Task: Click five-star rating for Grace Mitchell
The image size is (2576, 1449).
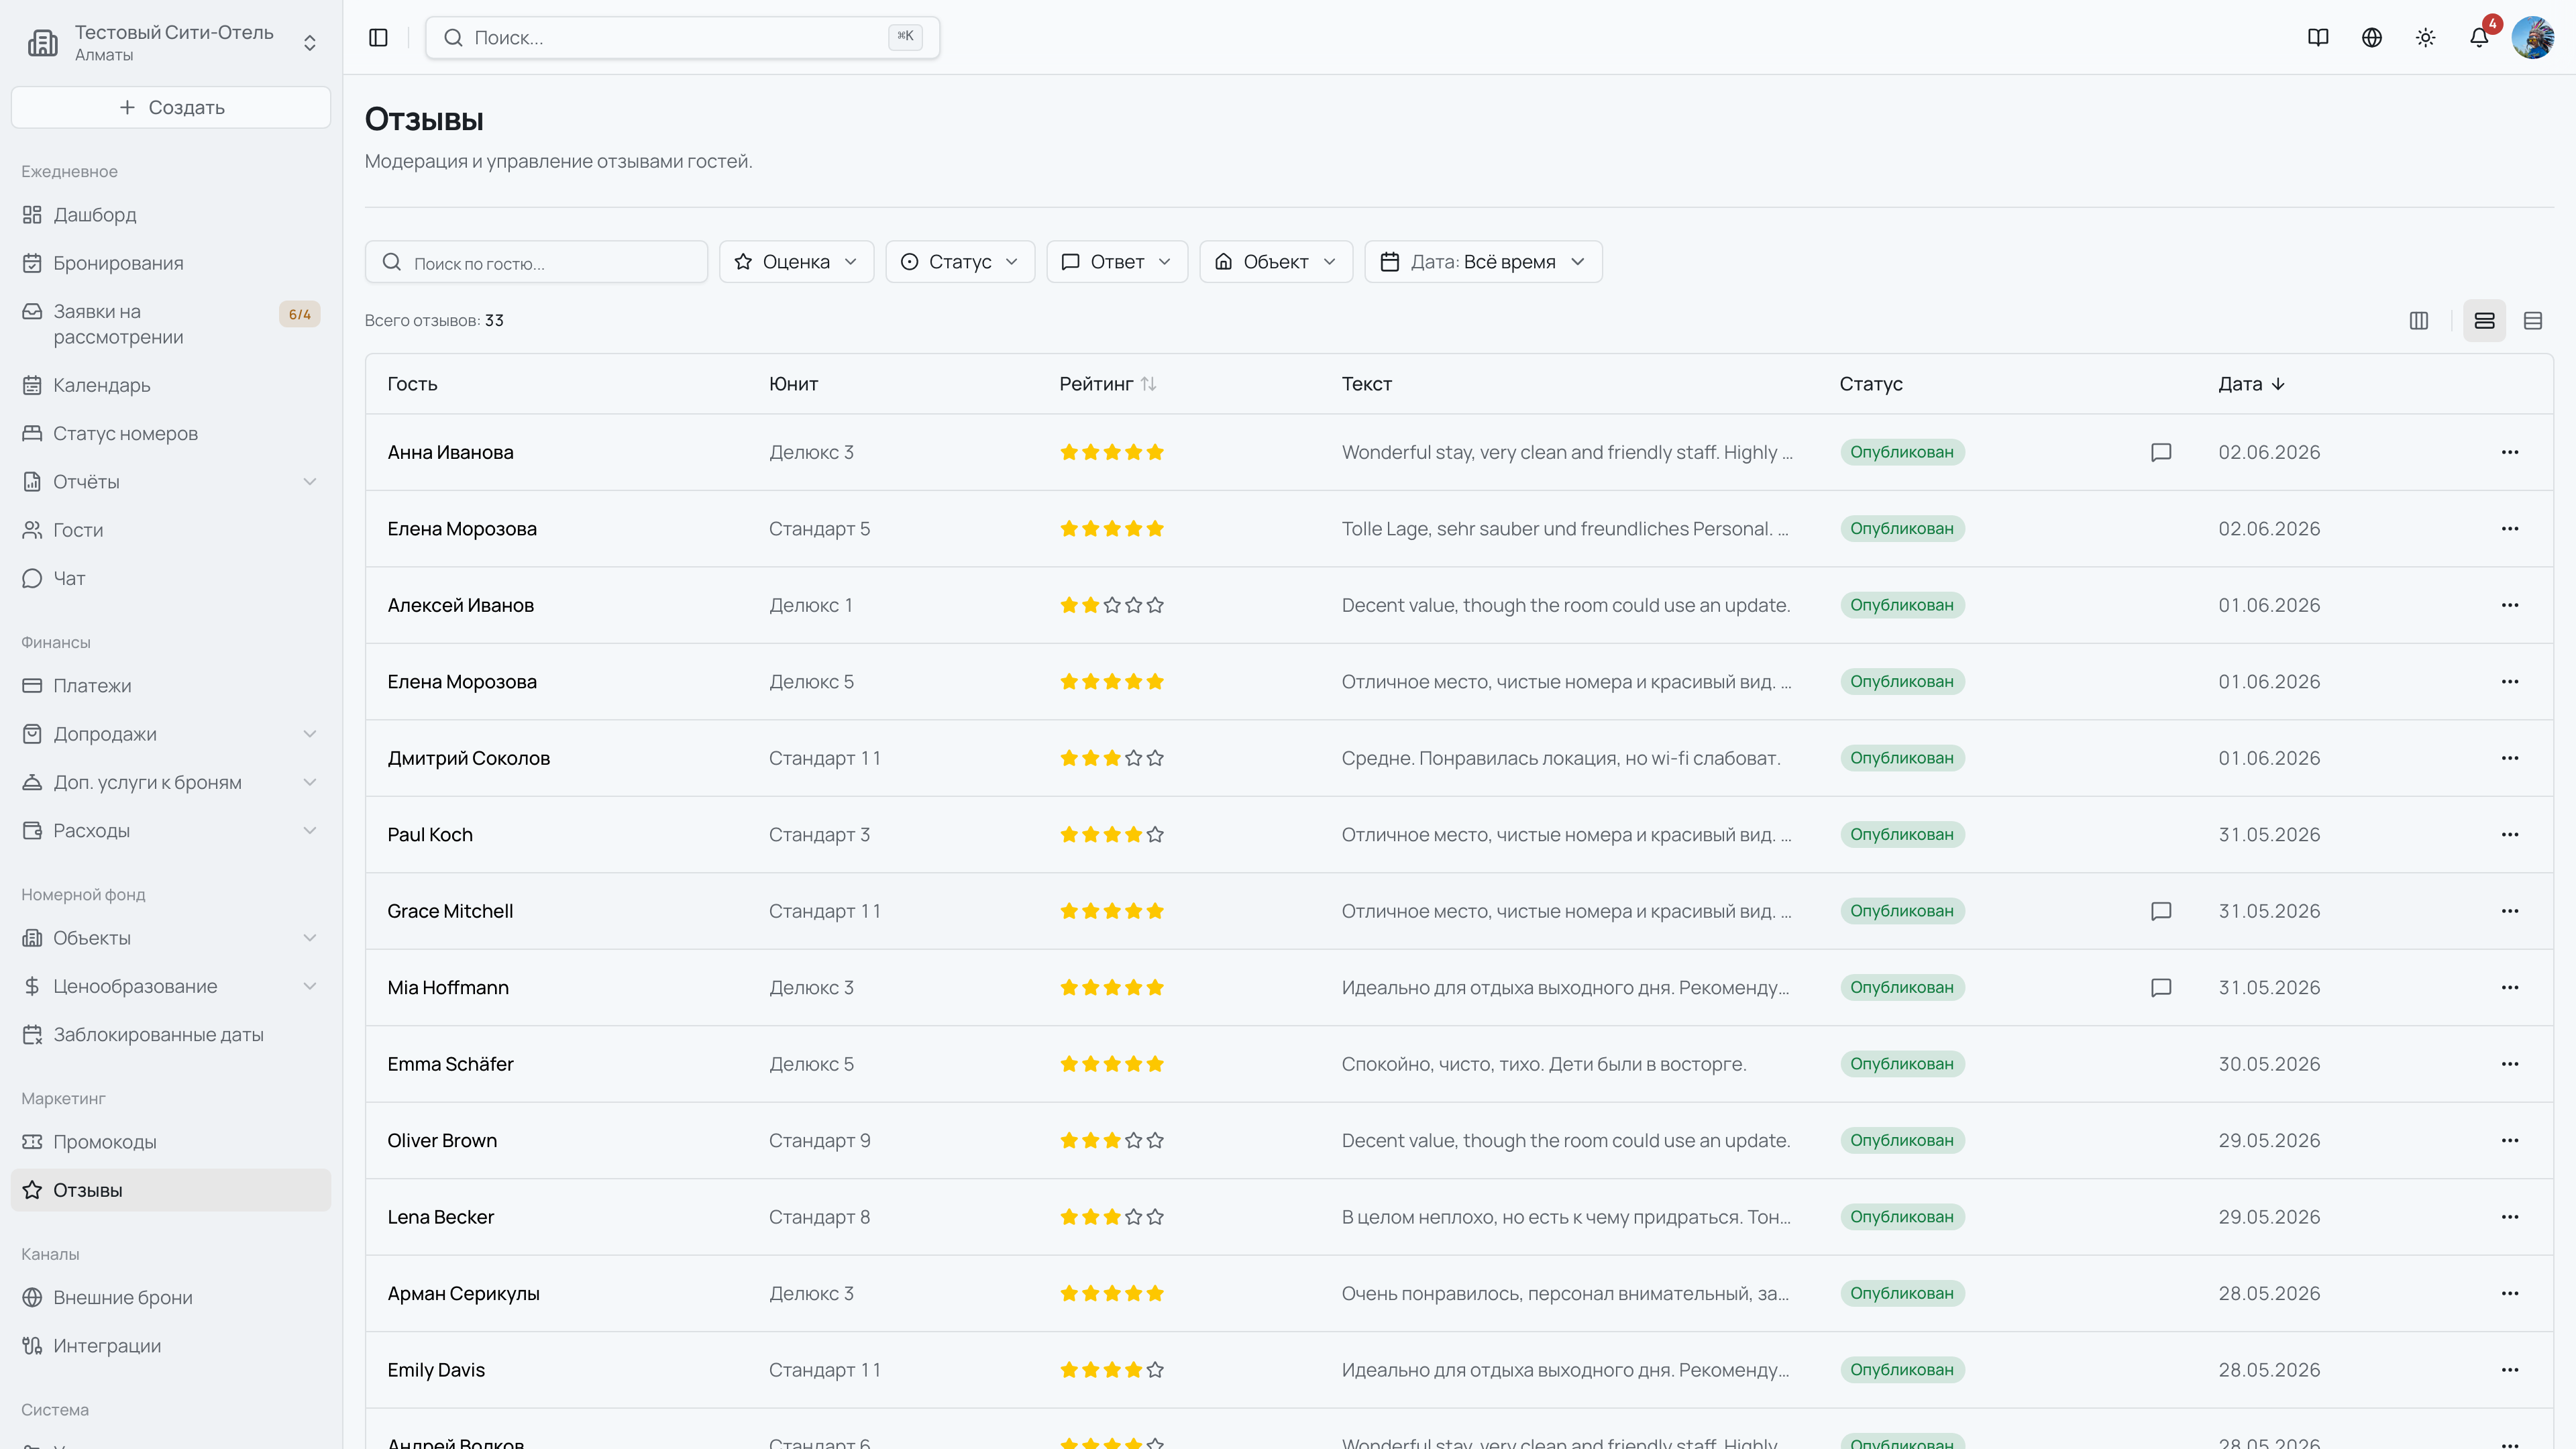Action: point(1112,911)
